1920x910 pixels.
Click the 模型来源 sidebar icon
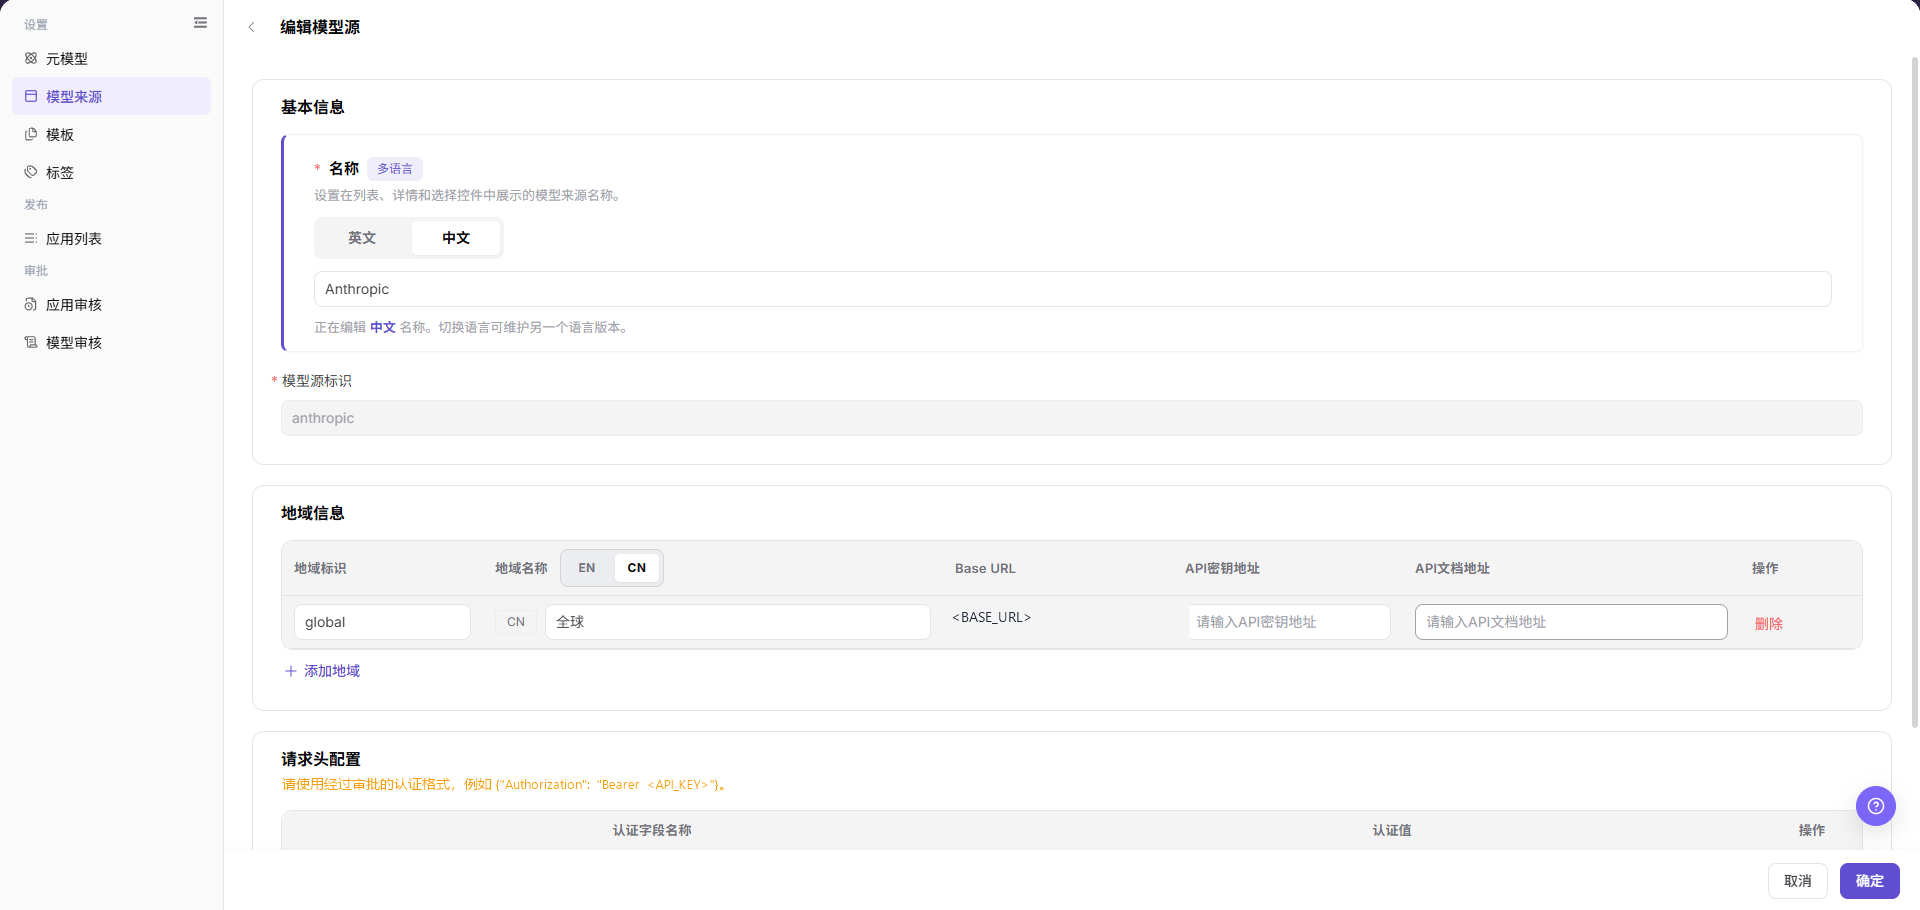31,96
